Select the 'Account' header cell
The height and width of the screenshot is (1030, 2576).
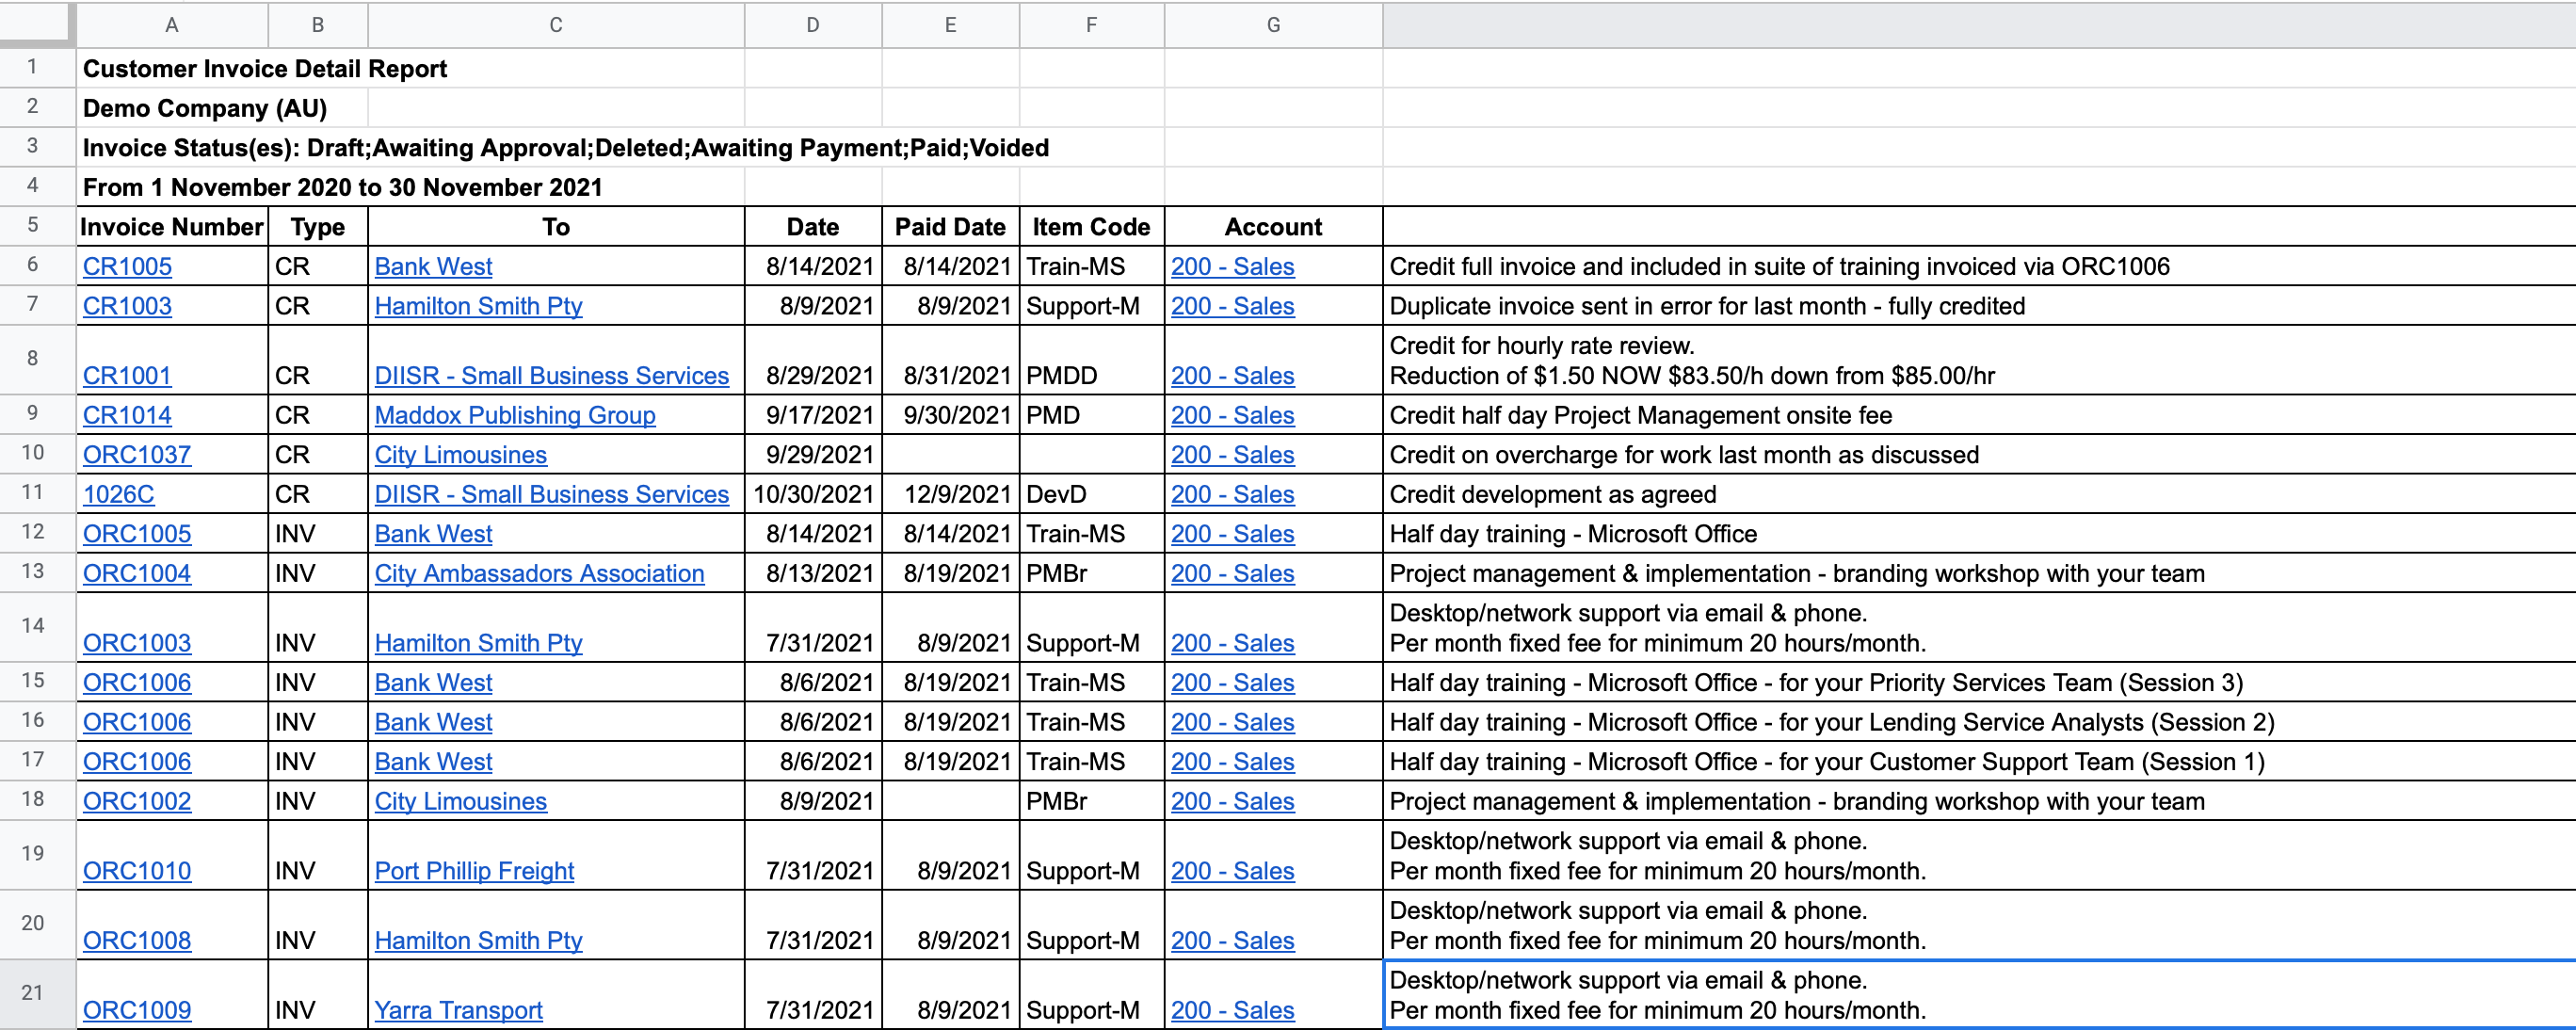click(1273, 227)
